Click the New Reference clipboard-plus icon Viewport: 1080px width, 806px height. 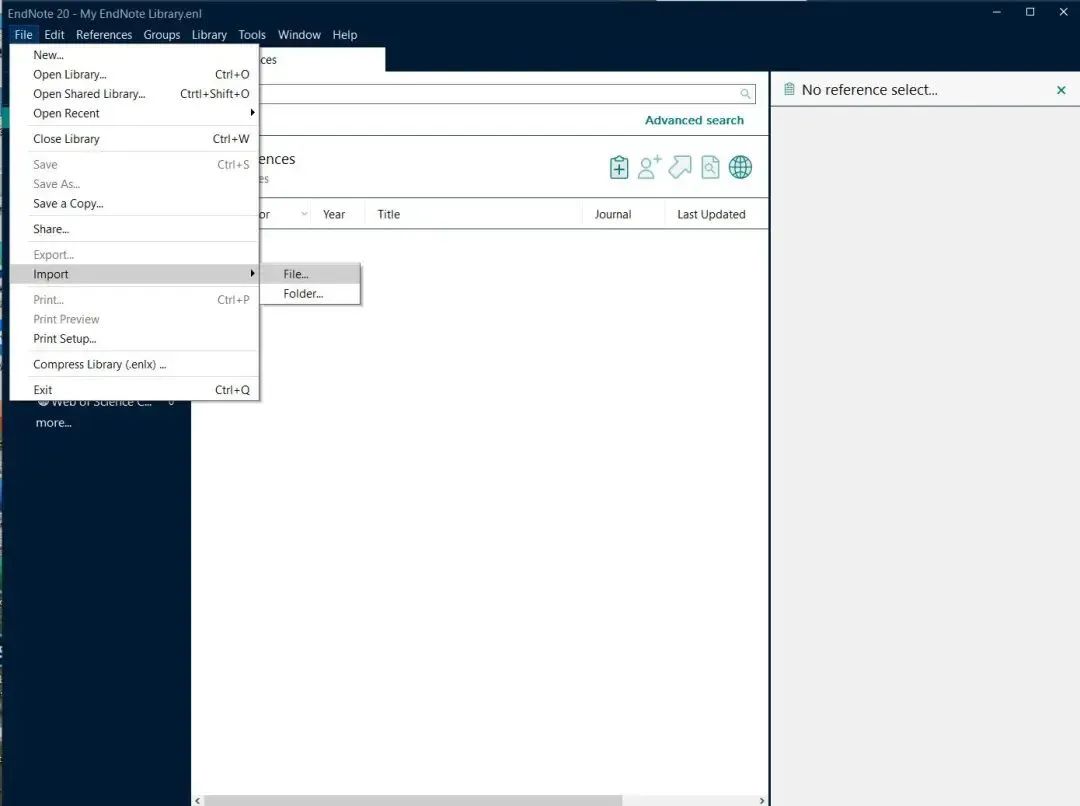619,167
